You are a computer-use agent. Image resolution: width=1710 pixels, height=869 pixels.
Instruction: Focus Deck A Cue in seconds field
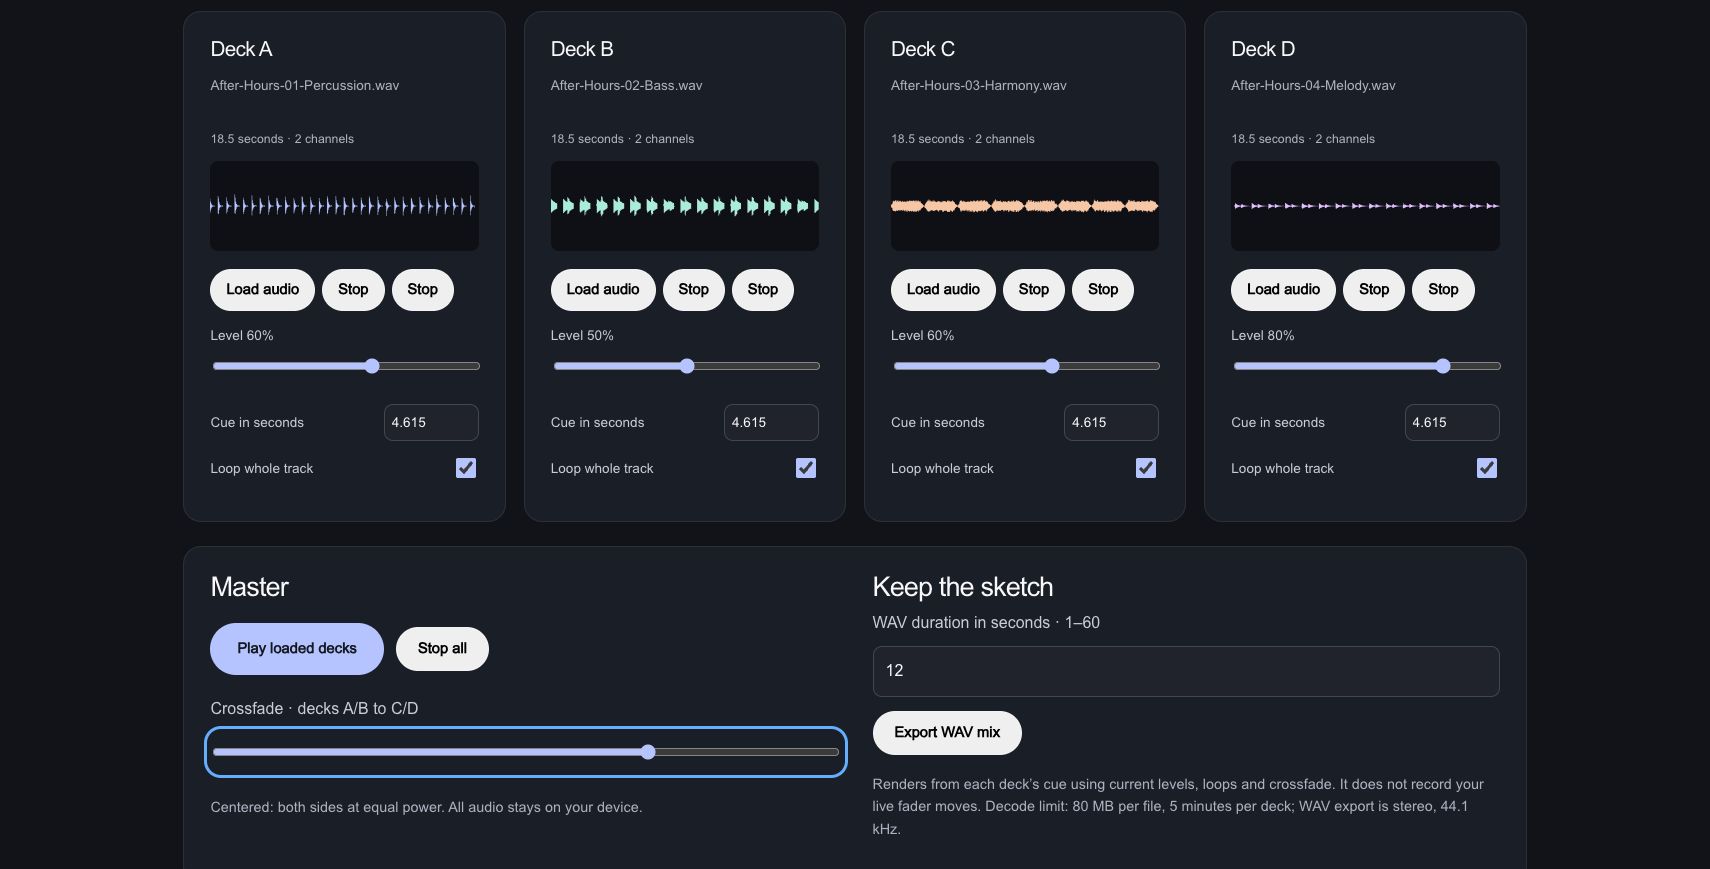point(431,423)
